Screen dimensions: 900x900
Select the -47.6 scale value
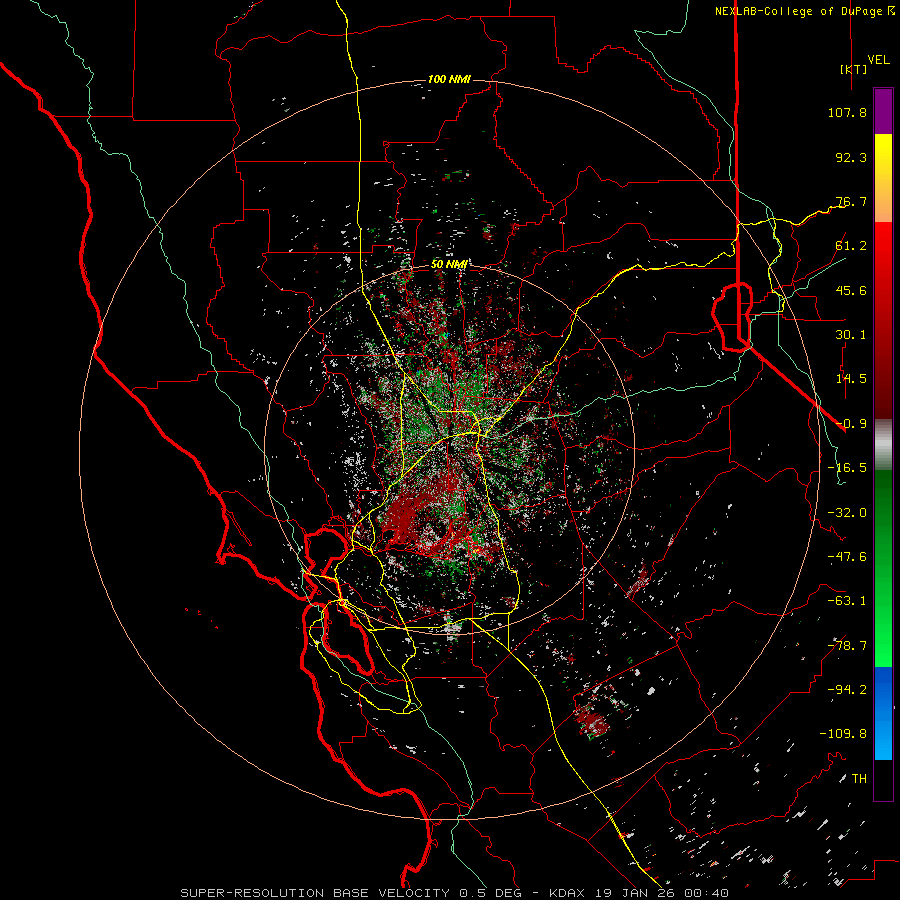point(847,557)
